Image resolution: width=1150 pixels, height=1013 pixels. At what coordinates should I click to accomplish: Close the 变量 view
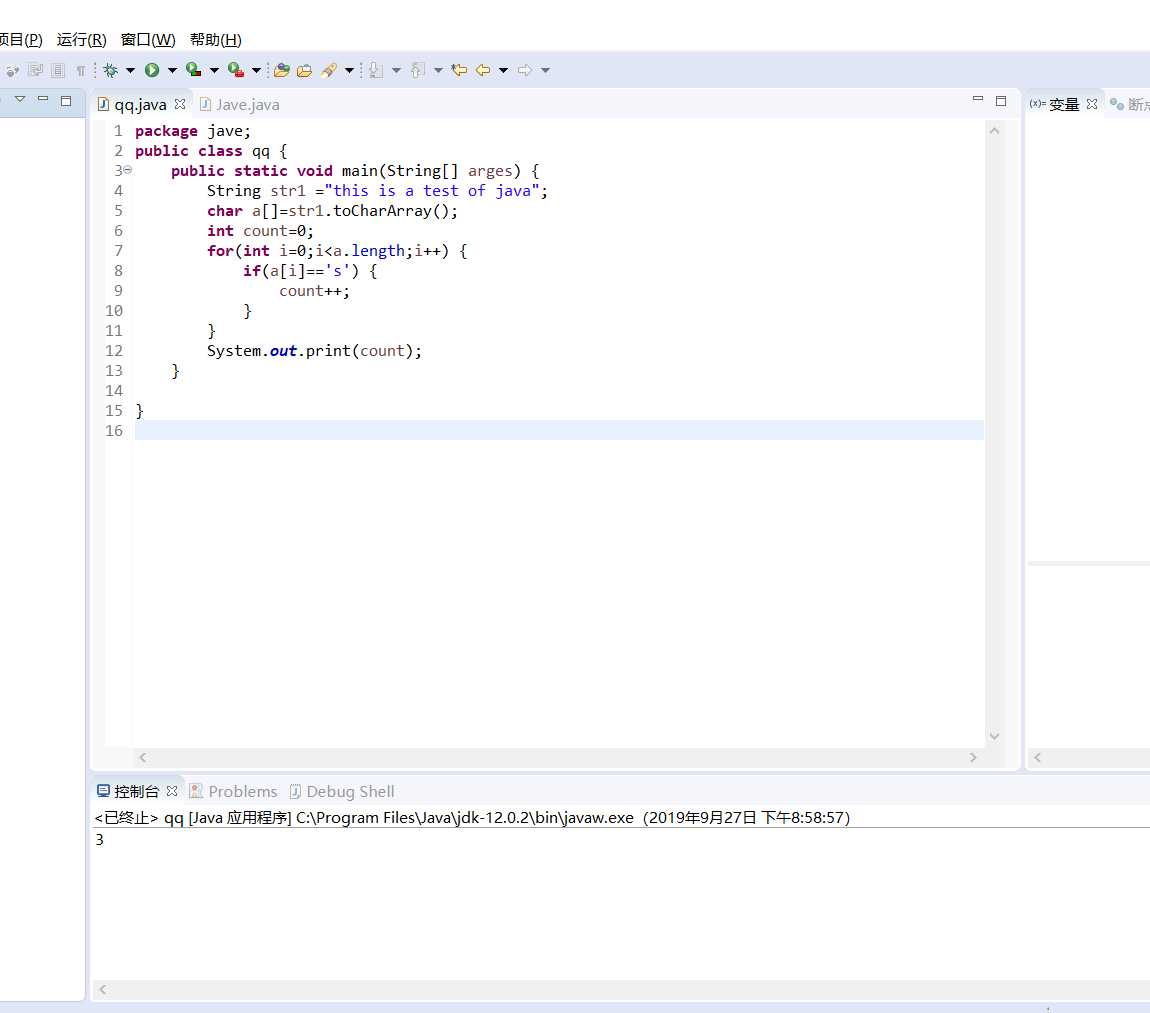click(1092, 104)
